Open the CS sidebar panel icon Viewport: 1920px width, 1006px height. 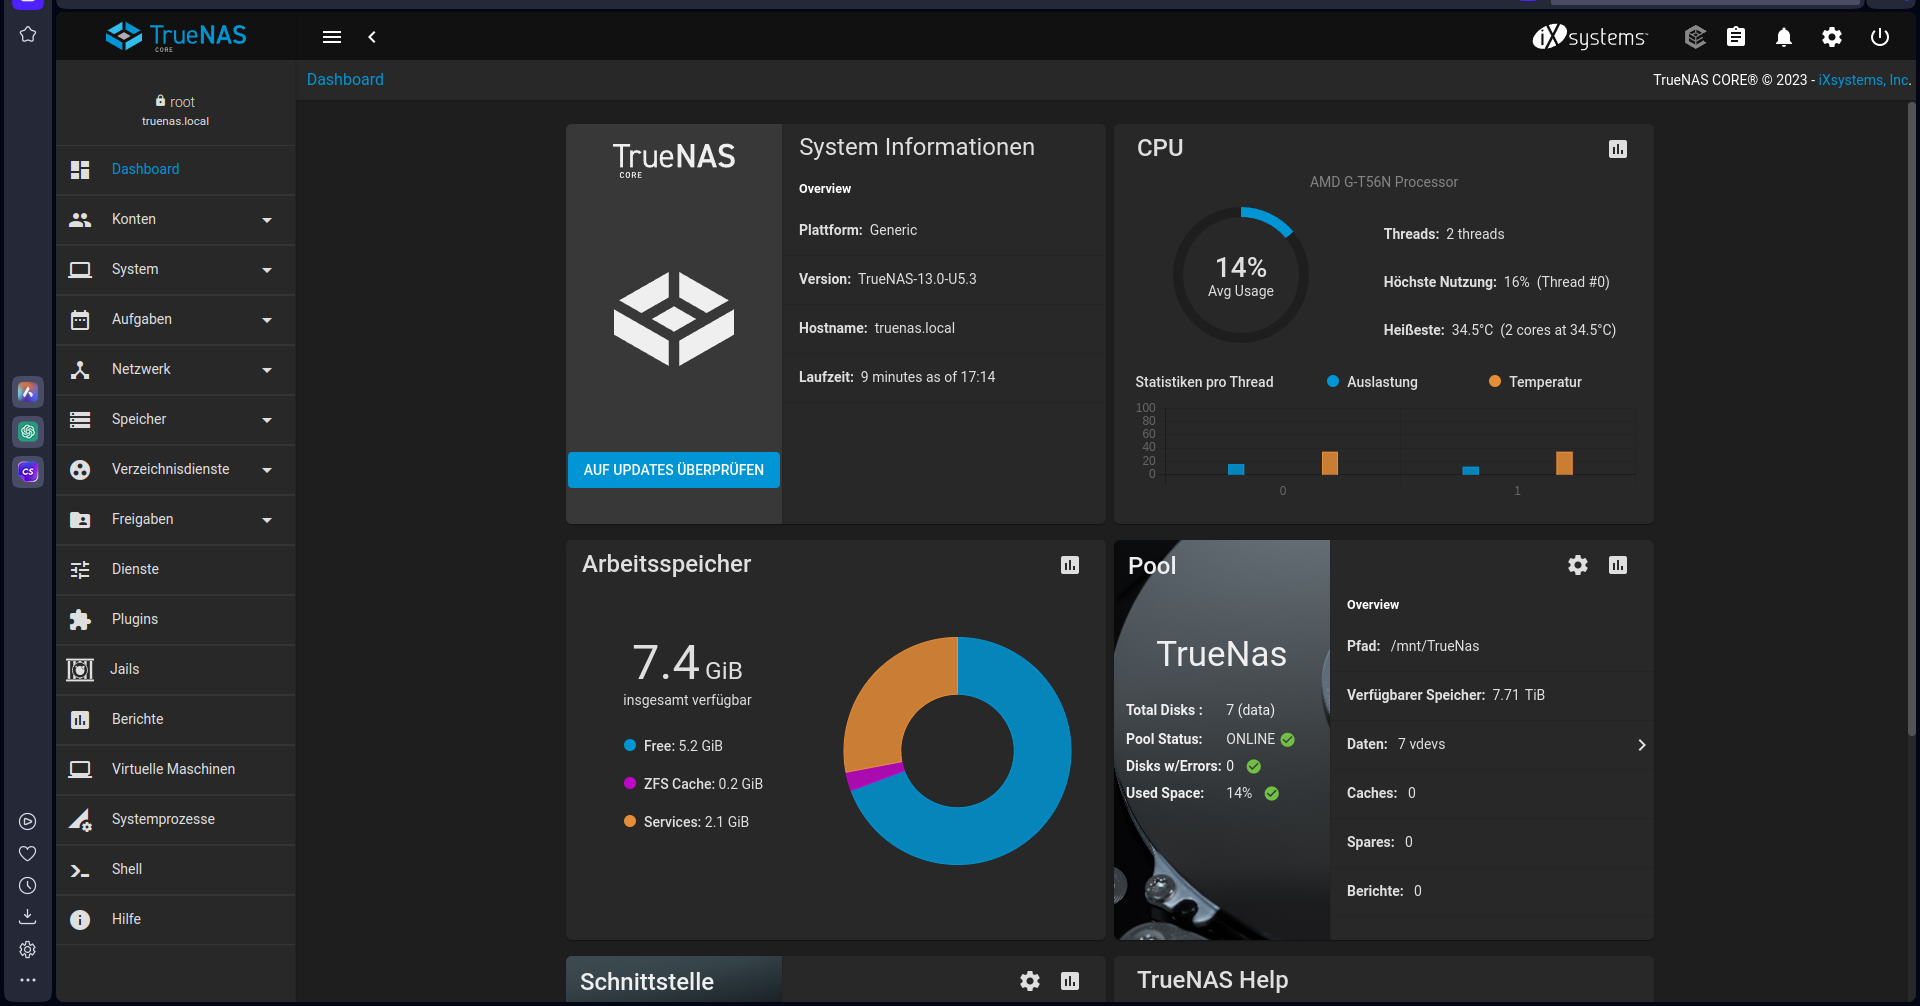28,472
